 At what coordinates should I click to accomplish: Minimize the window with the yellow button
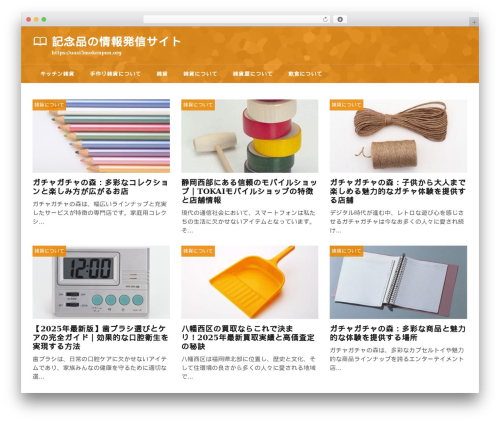click(36, 19)
